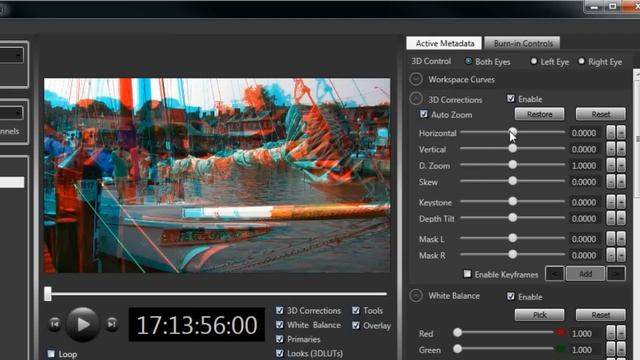Toggle the Tools checkbox
Viewport: 640px width, 360px height.
pyautogui.click(x=356, y=311)
